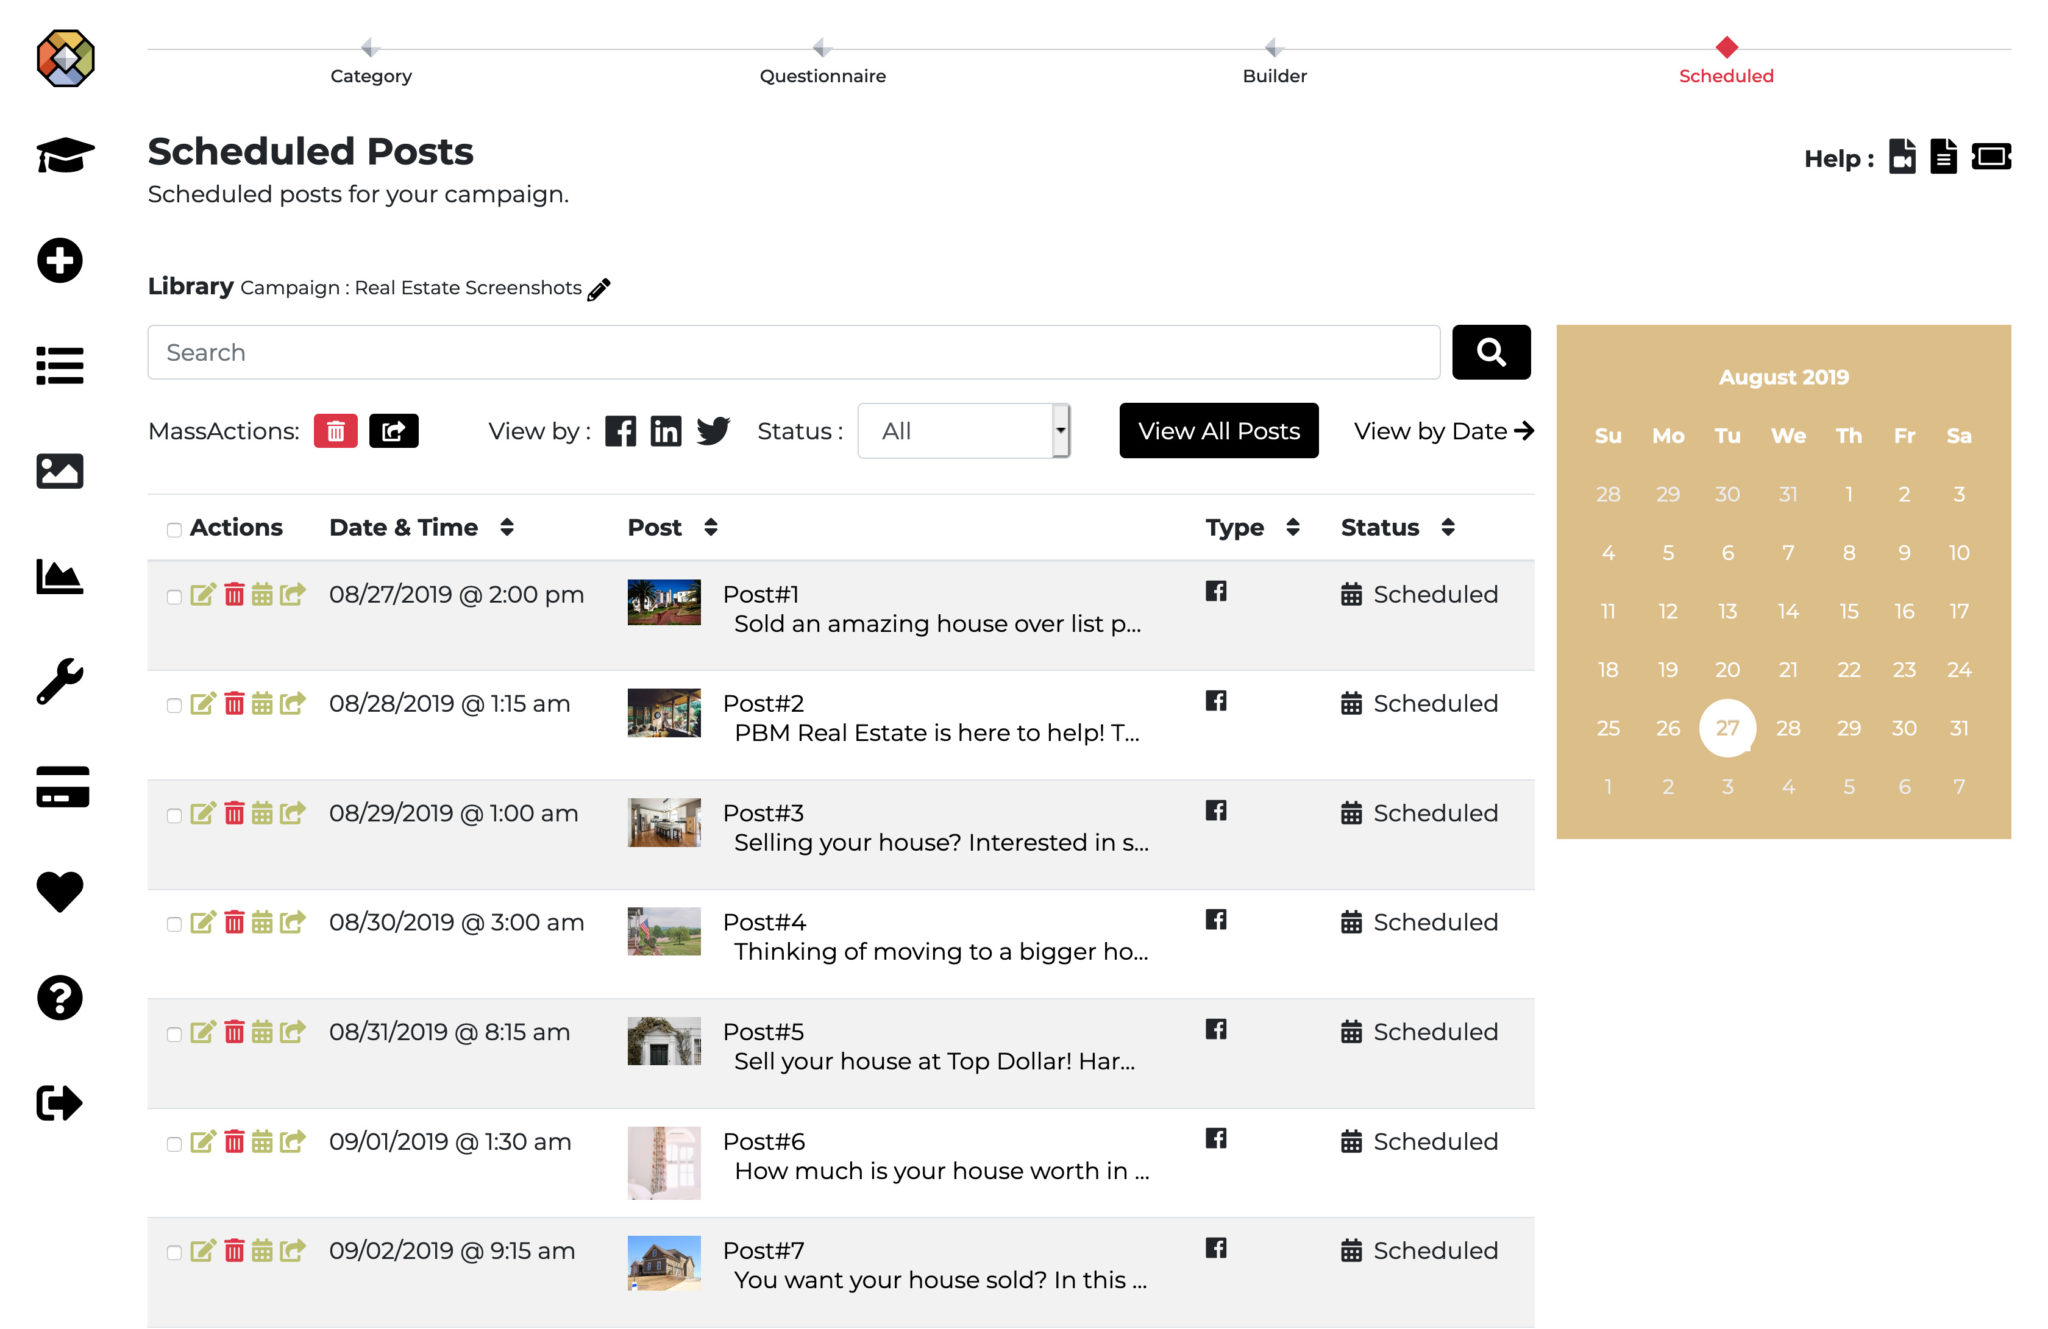The image size is (2048, 1329).
Task: Check the checkbox for Post#2 row
Action: coord(174,705)
